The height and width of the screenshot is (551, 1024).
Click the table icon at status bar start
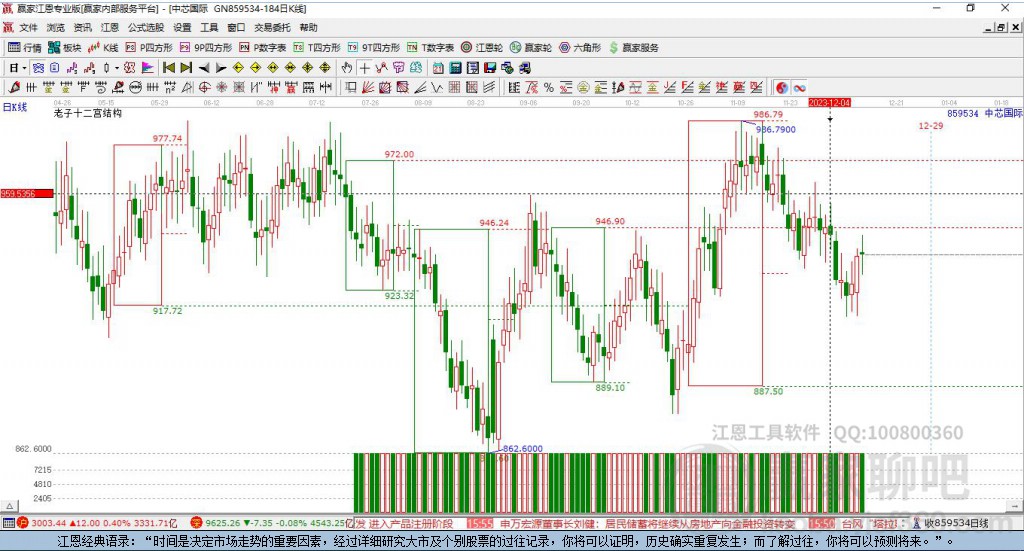point(8,523)
